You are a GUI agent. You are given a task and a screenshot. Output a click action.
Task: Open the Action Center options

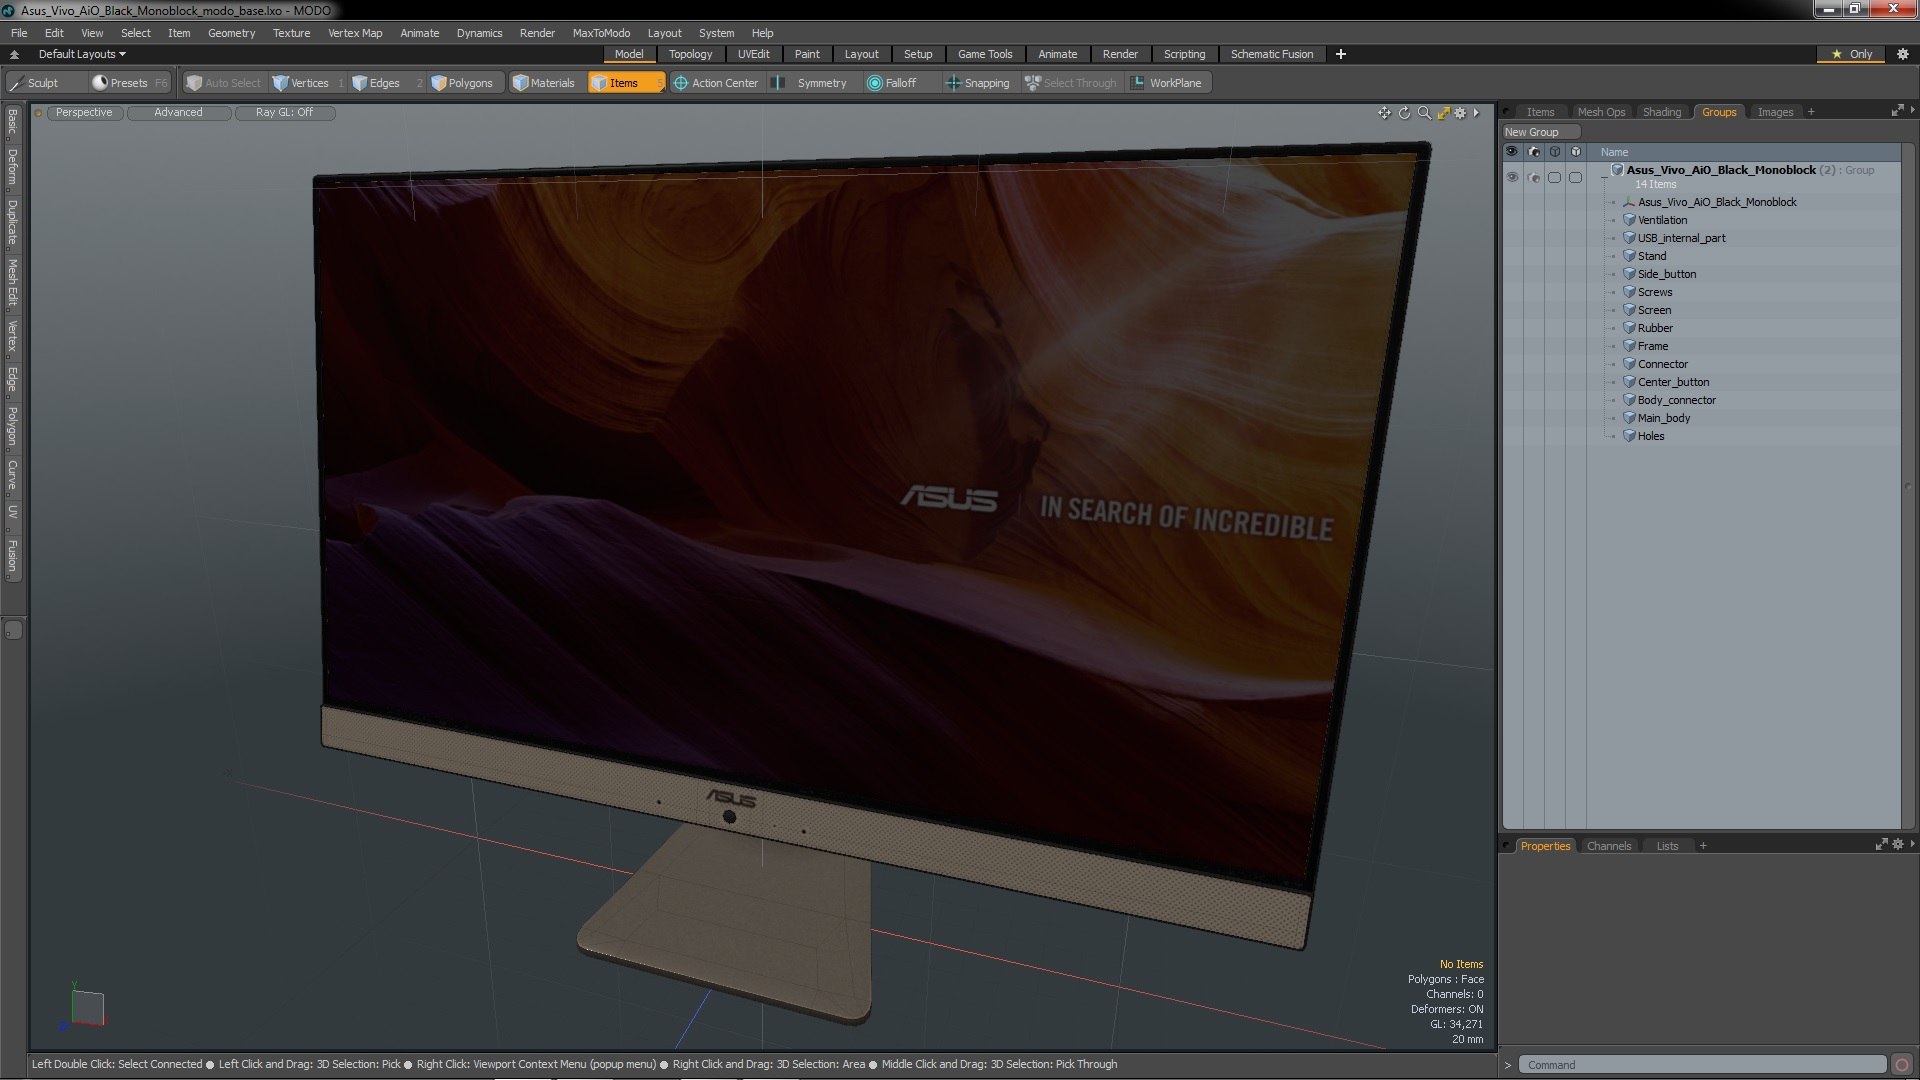(x=716, y=83)
